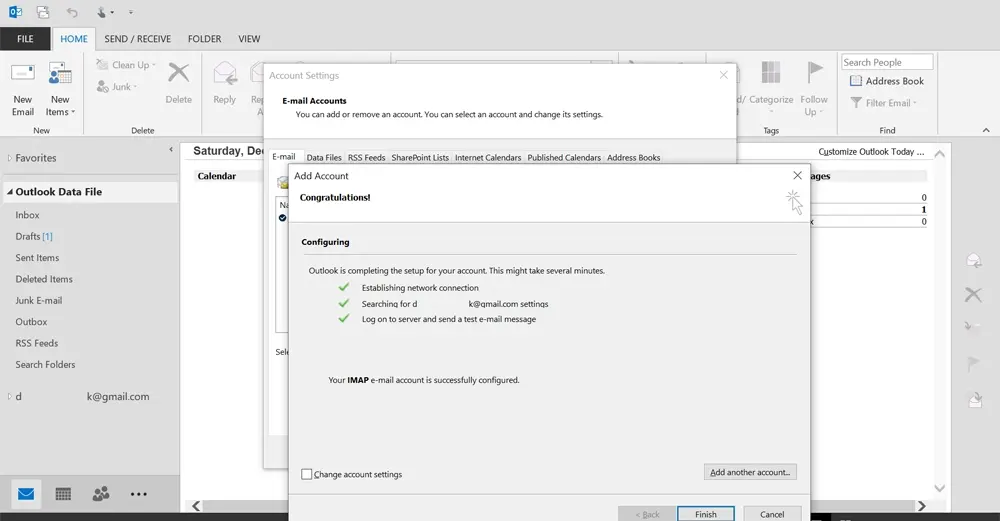Open the New Items menu
The image size is (1000, 521).
(x=60, y=89)
